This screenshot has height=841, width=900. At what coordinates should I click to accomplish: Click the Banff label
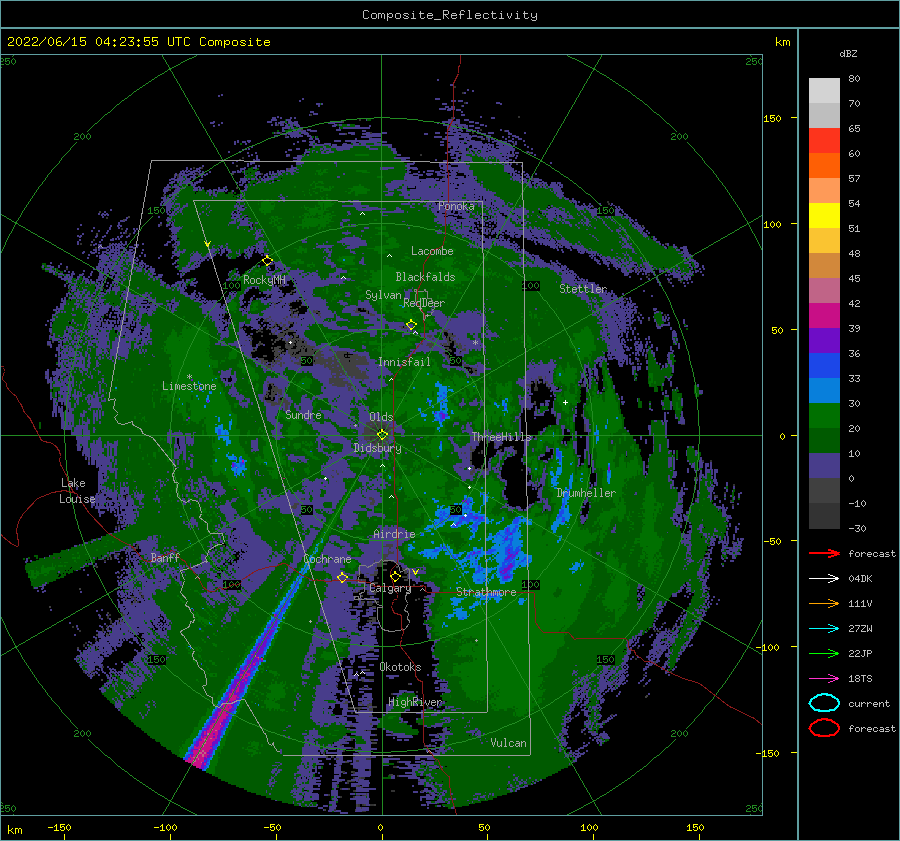click(x=165, y=557)
